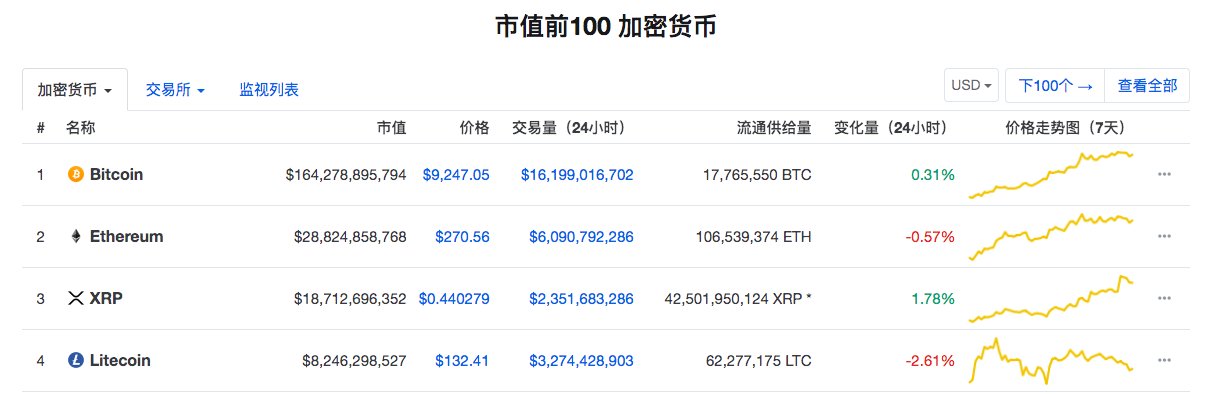Open the Ethereum name link
Screen dimensions: 1213x394
[126, 237]
